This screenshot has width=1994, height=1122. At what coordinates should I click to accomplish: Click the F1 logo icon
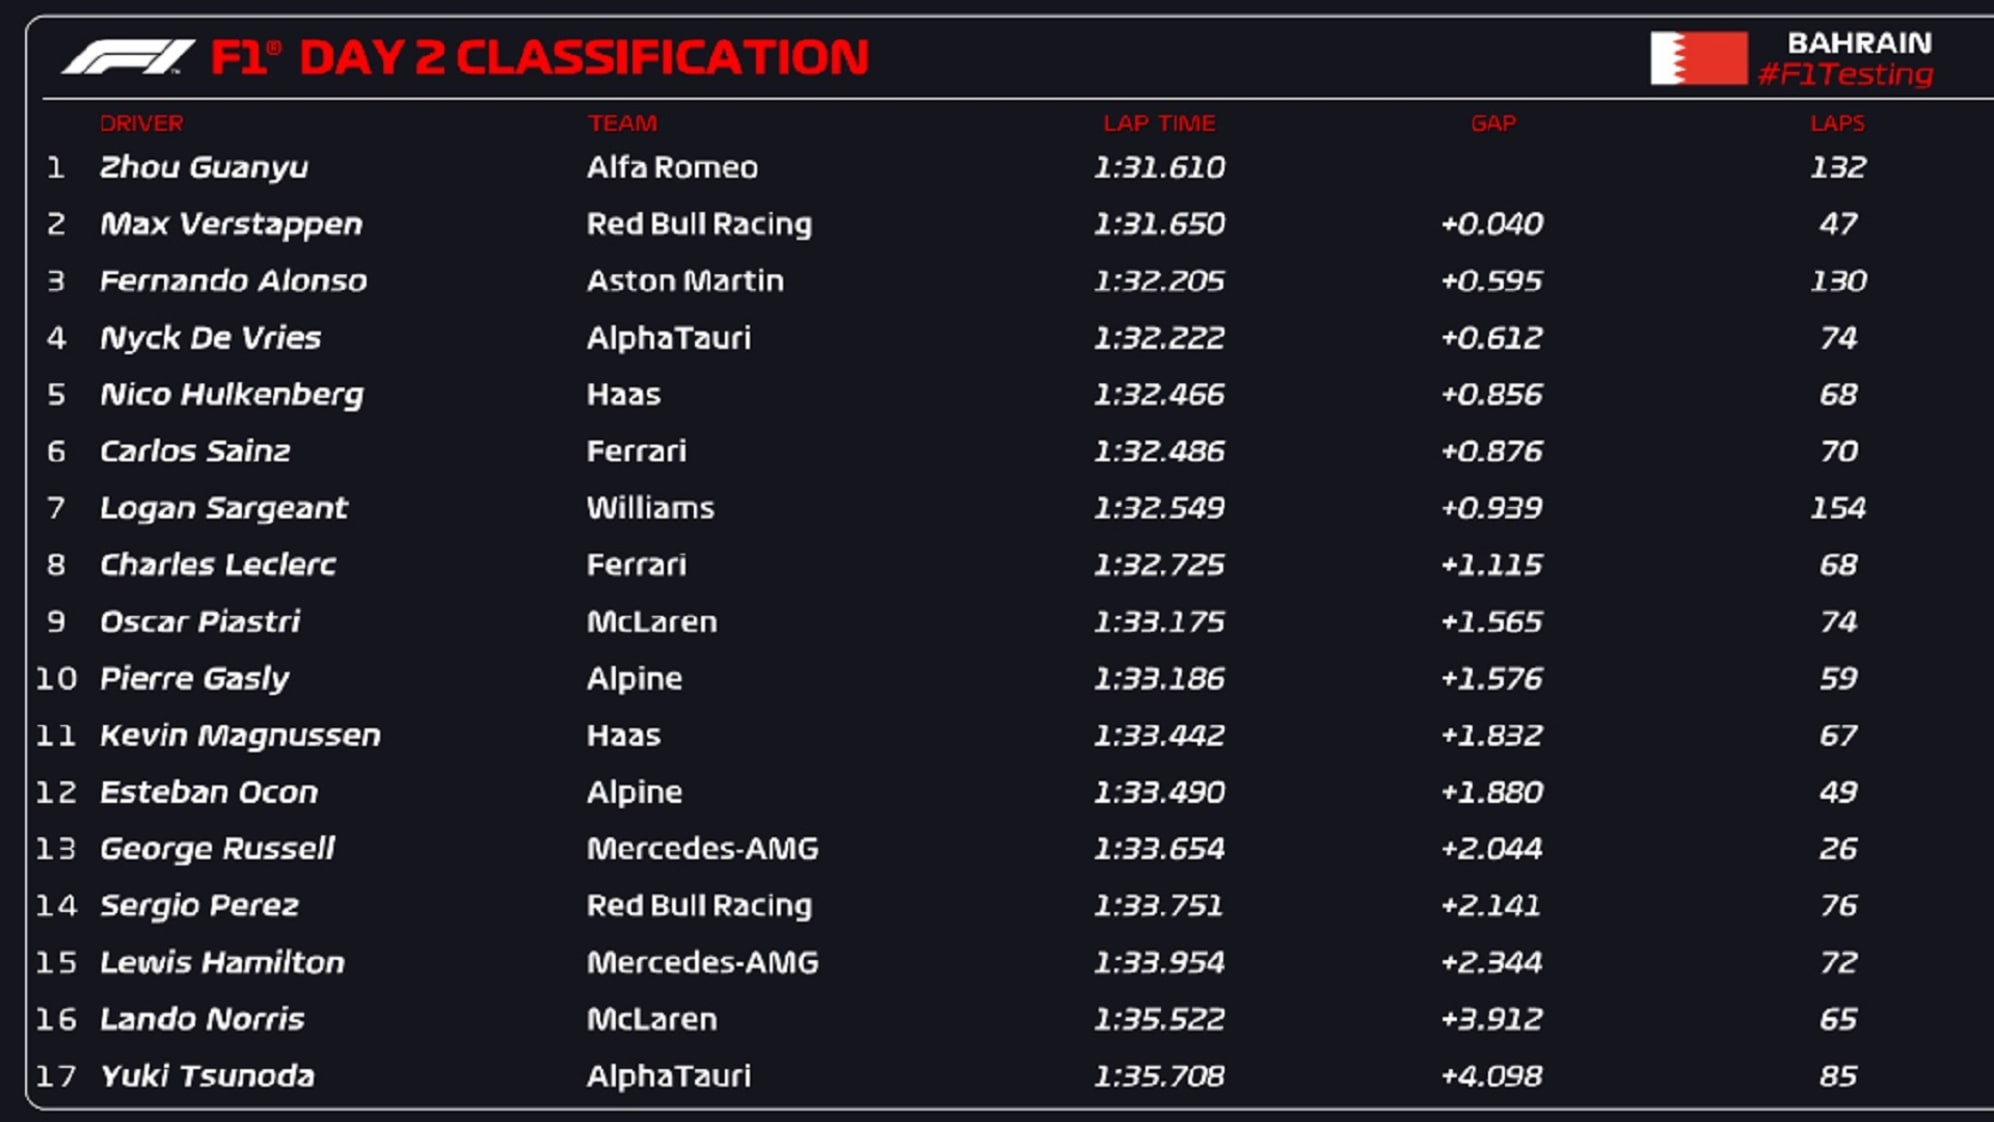pyautogui.click(x=127, y=57)
